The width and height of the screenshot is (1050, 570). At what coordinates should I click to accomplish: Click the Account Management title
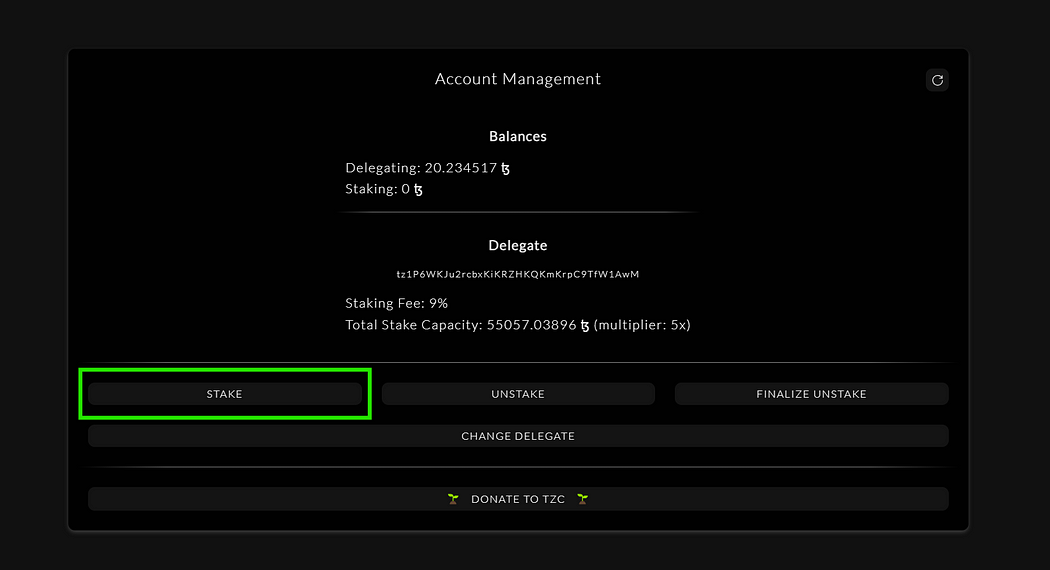pyautogui.click(x=518, y=79)
